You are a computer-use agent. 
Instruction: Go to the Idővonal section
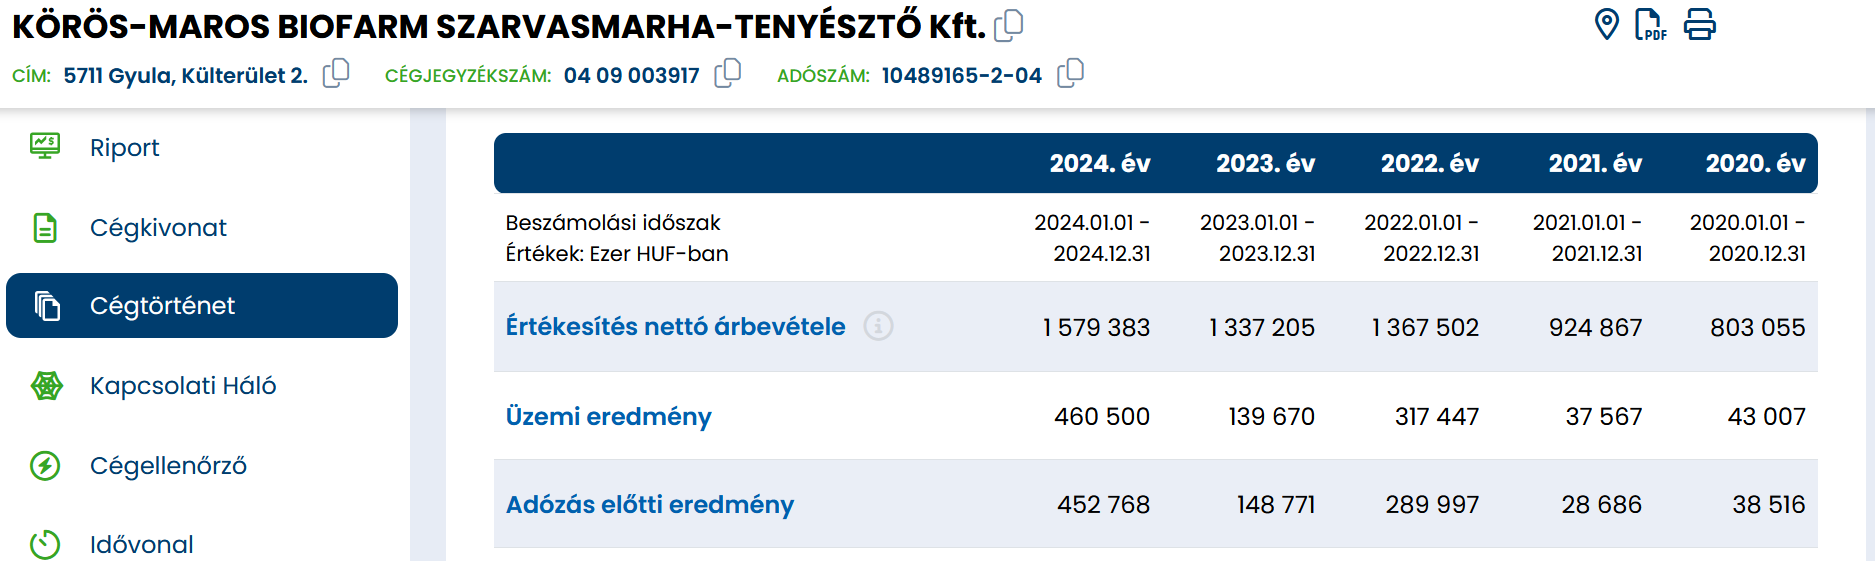pyautogui.click(x=141, y=544)
